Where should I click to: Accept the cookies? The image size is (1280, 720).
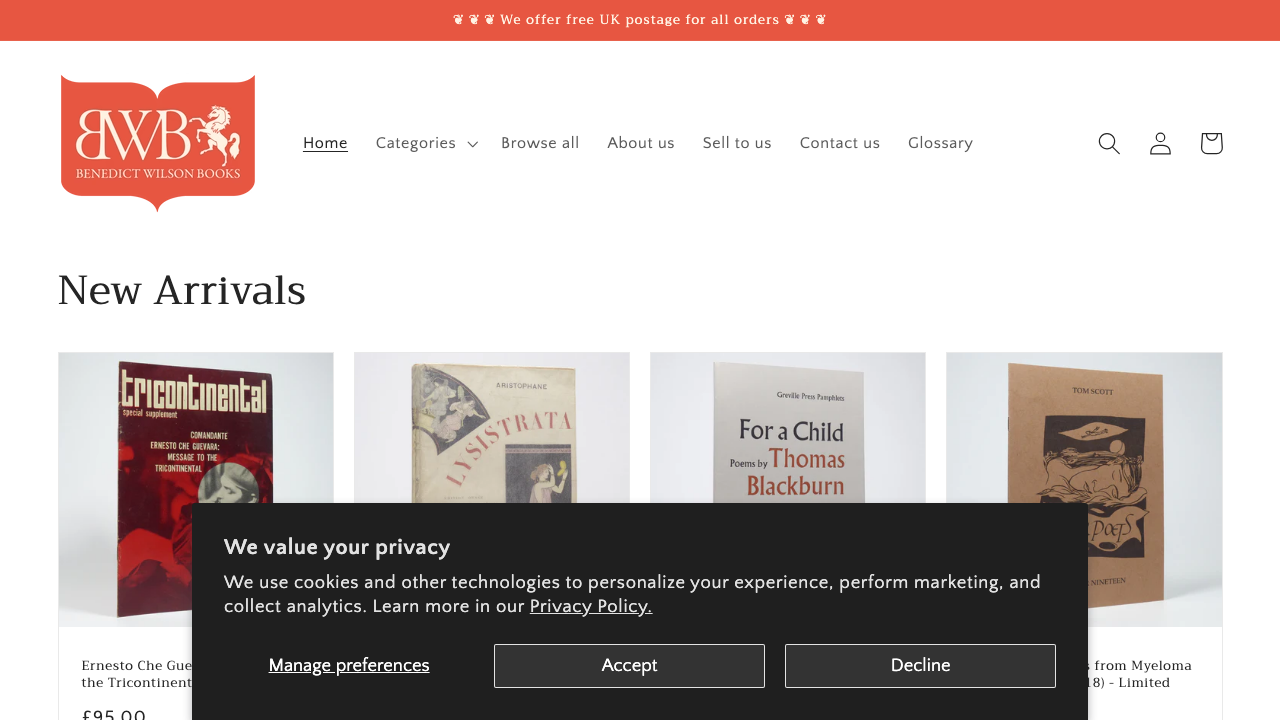tap(629, 665)
